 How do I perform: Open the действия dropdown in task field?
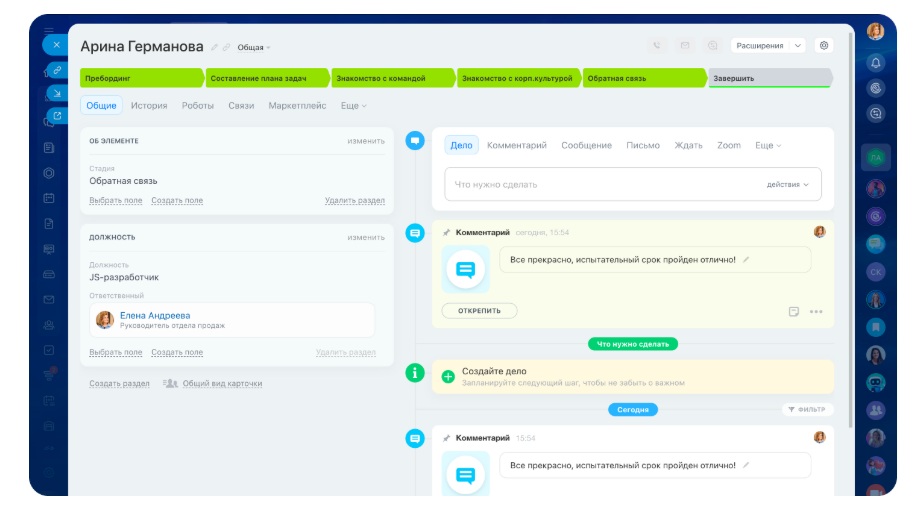click(787, 184)
